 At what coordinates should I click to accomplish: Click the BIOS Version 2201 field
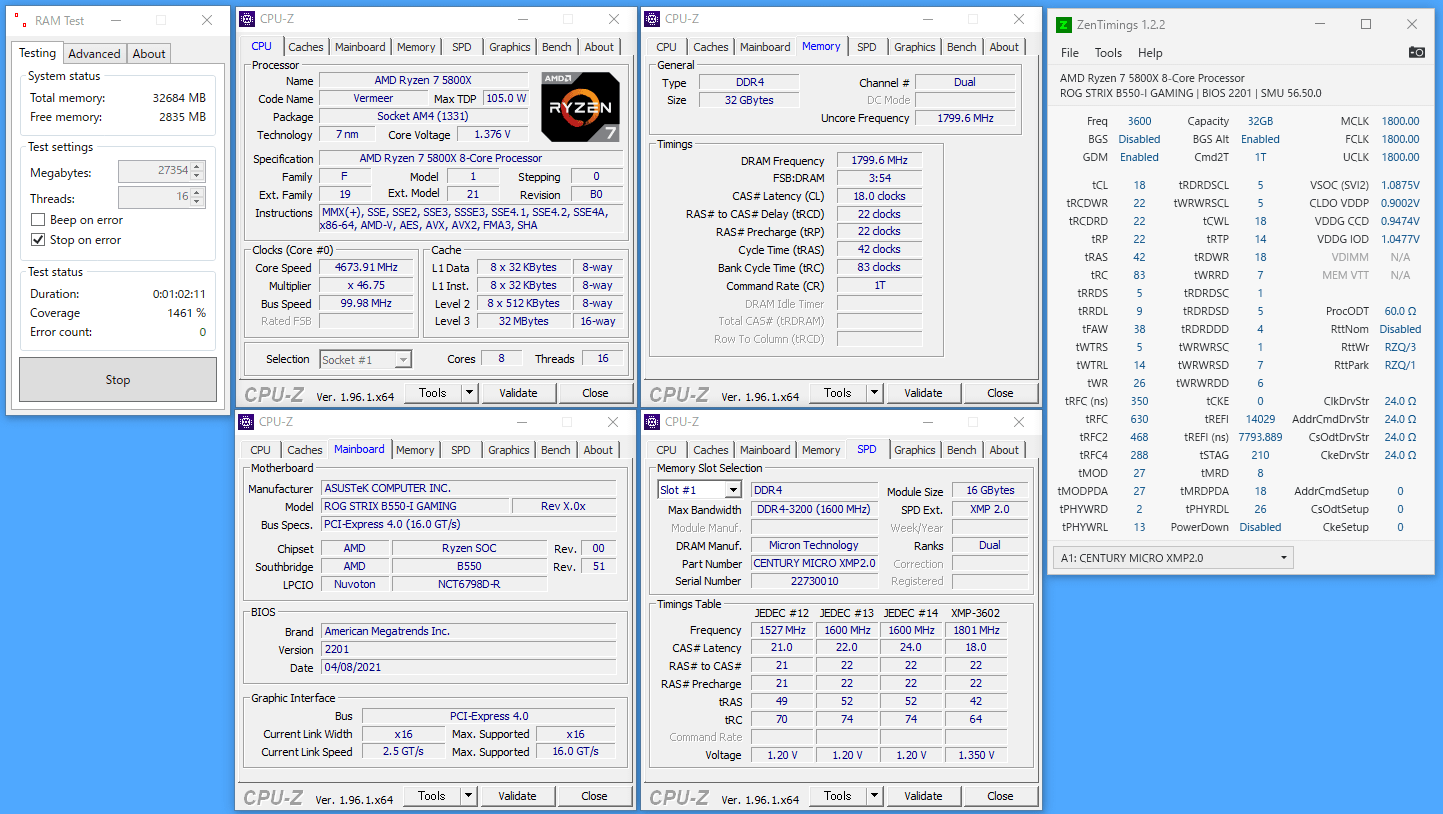(x=468, y=649)
